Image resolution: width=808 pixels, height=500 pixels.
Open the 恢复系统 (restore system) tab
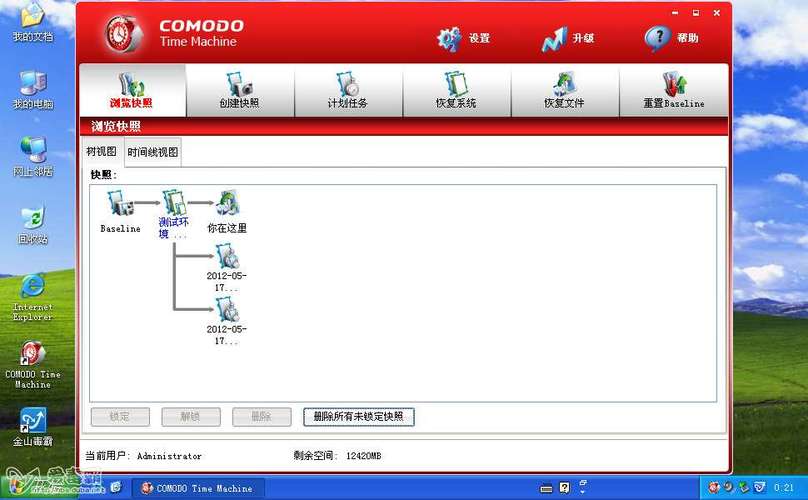click(457, 90)
